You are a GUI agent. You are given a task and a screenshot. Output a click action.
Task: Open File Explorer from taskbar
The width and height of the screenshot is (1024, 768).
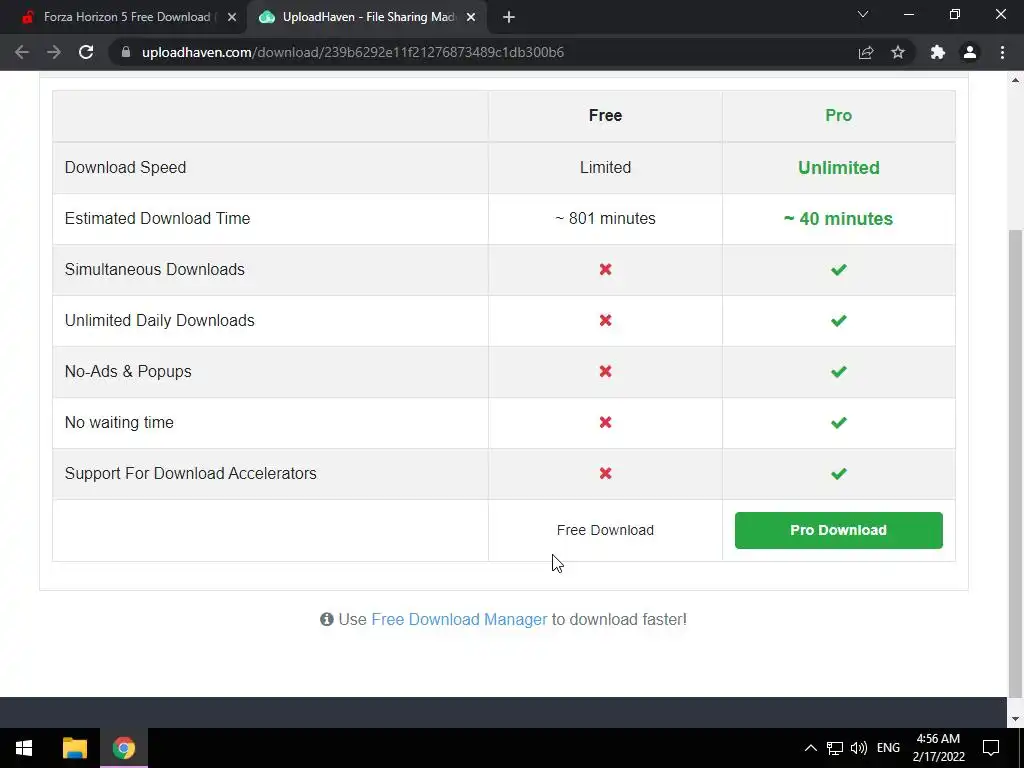coord(74,748)
